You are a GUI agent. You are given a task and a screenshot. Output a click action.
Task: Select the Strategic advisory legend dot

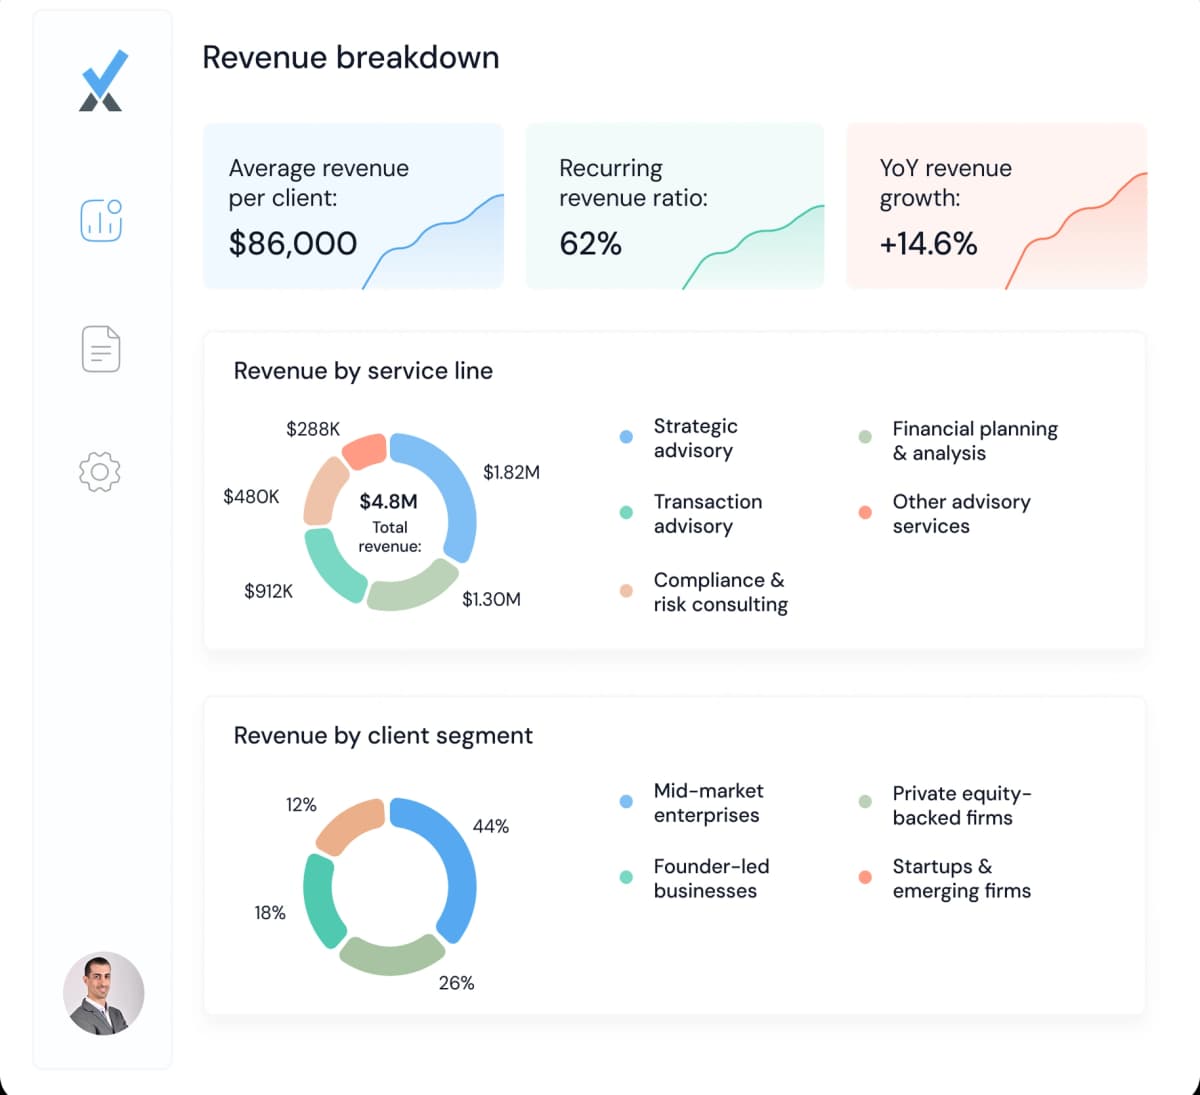(x=626, y=436)
